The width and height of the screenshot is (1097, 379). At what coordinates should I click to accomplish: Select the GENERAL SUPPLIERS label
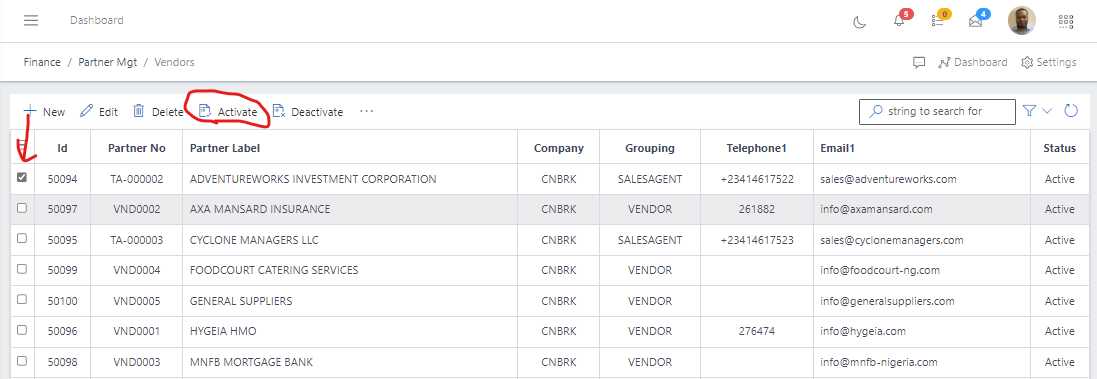241,301
